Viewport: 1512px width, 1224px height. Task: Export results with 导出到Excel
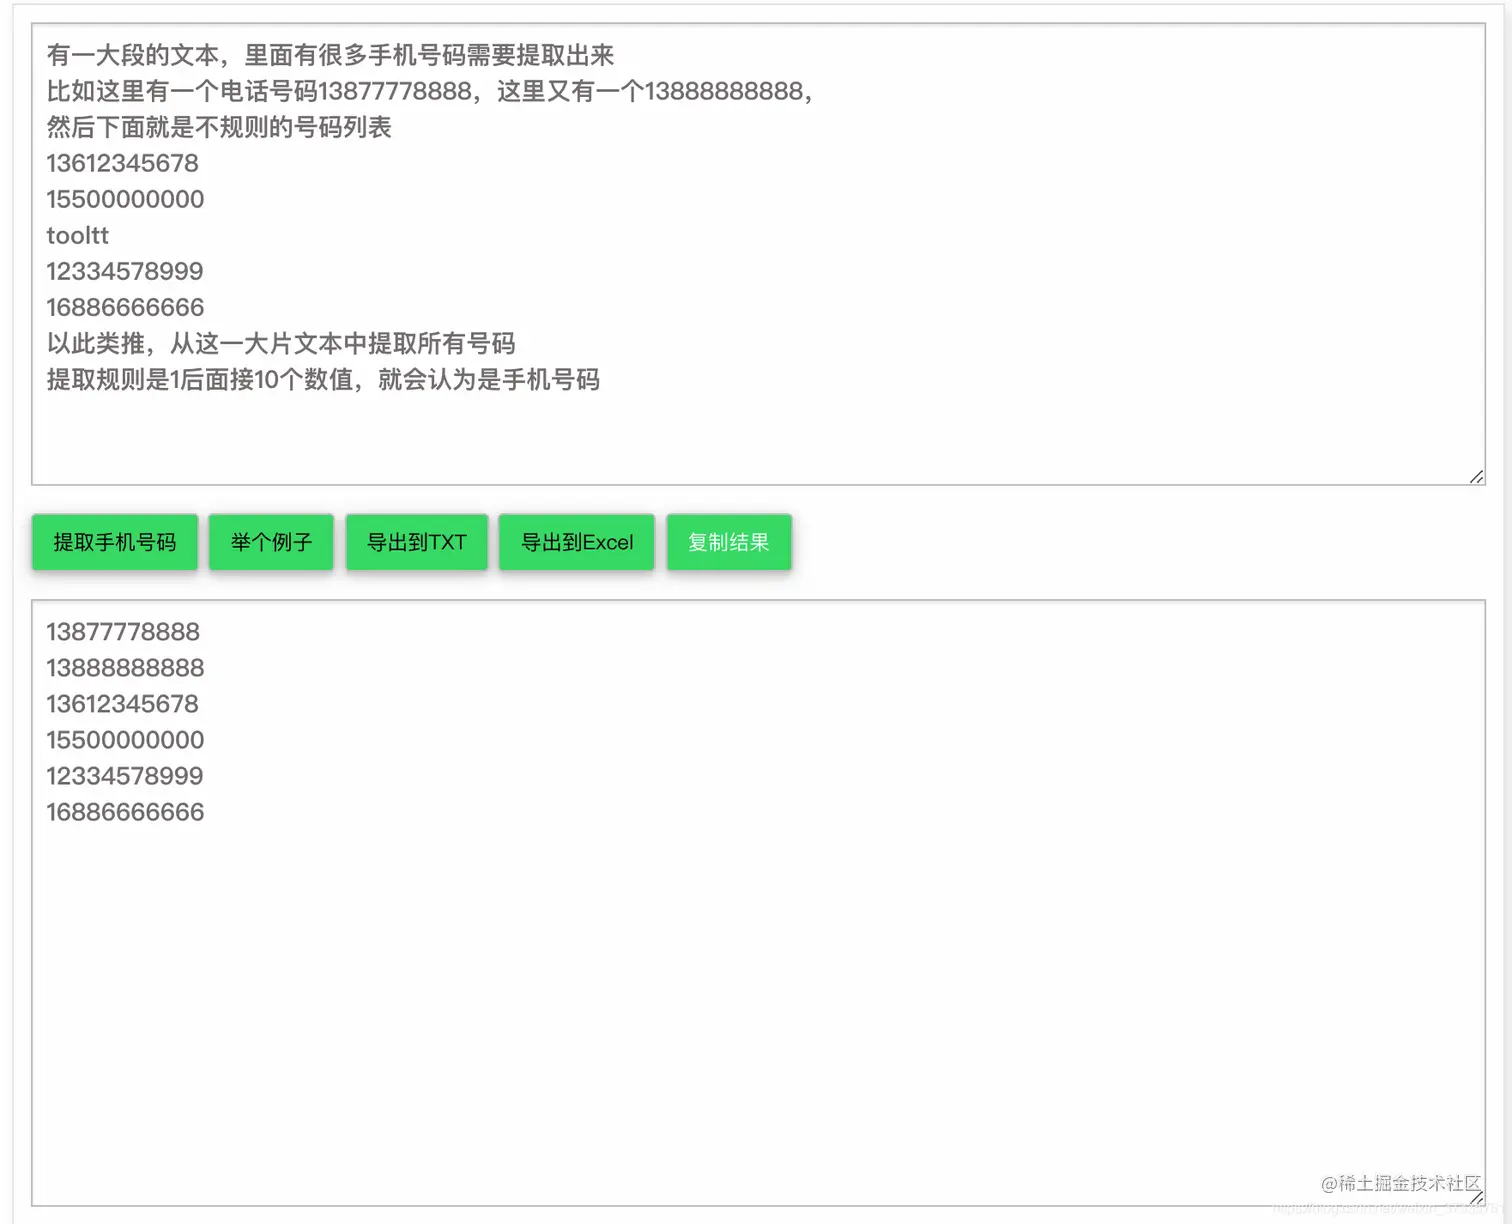577,542
